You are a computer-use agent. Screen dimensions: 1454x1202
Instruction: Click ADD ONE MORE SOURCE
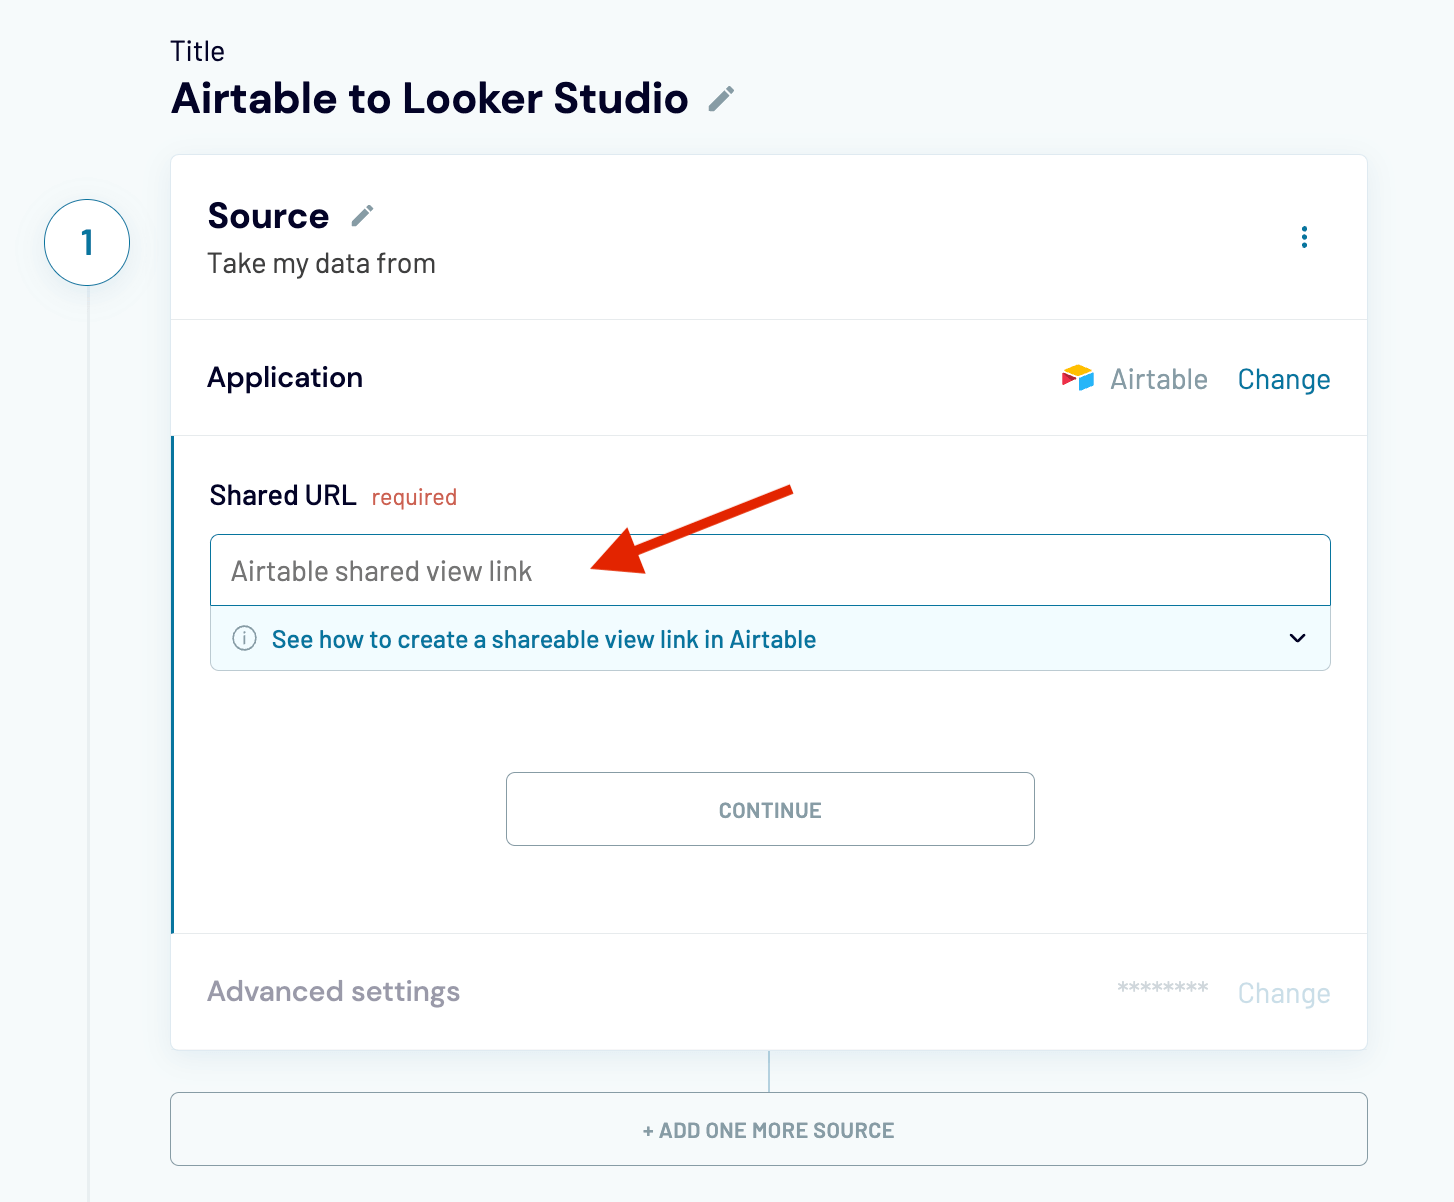pyautogui.click(x=768, y=1129)
